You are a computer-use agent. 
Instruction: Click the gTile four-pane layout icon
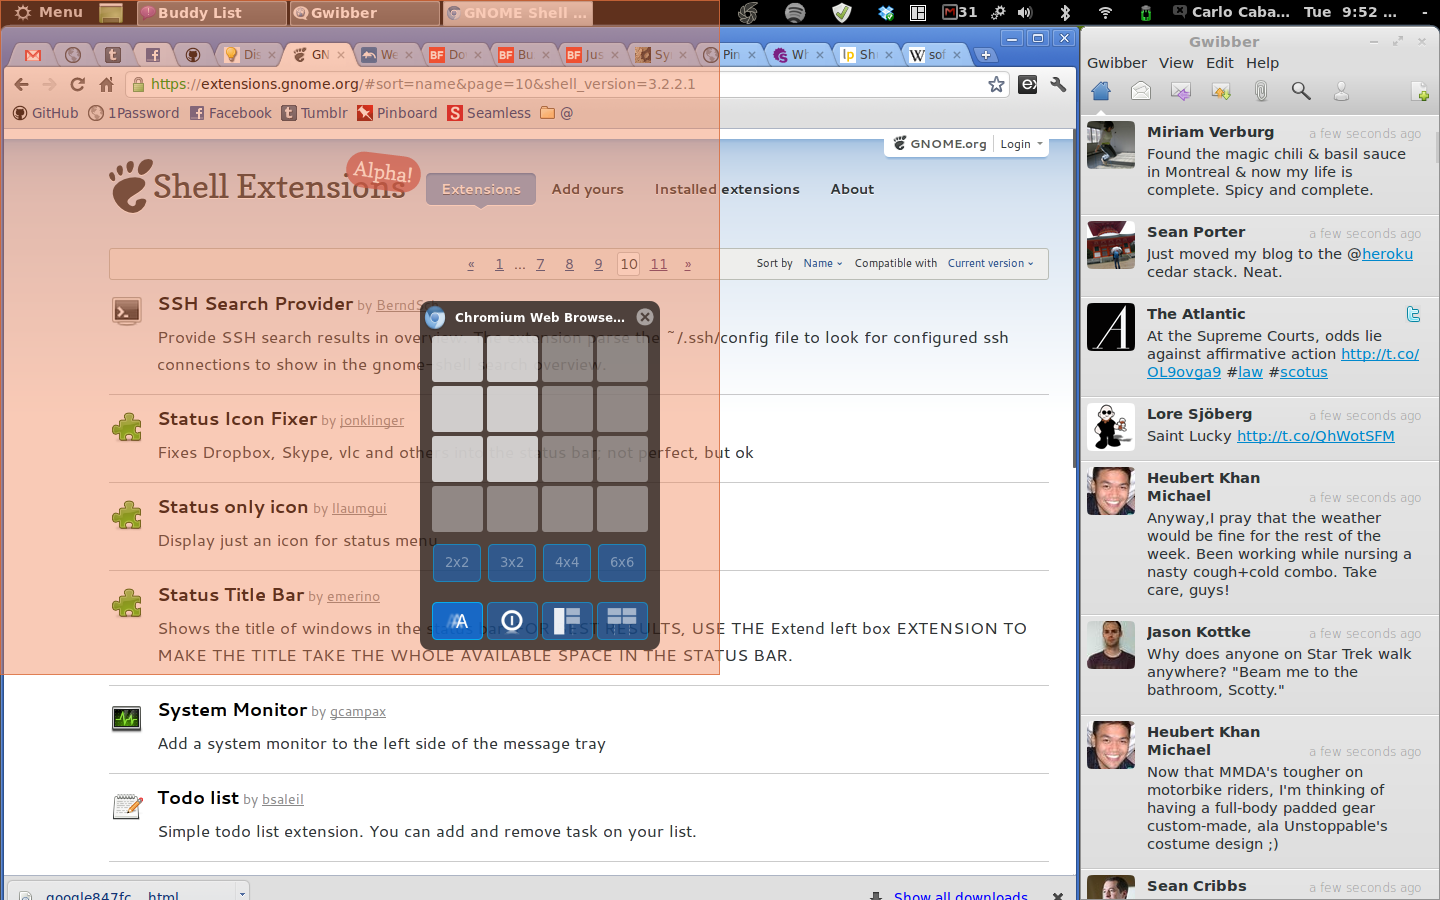[x=622, y=621]
